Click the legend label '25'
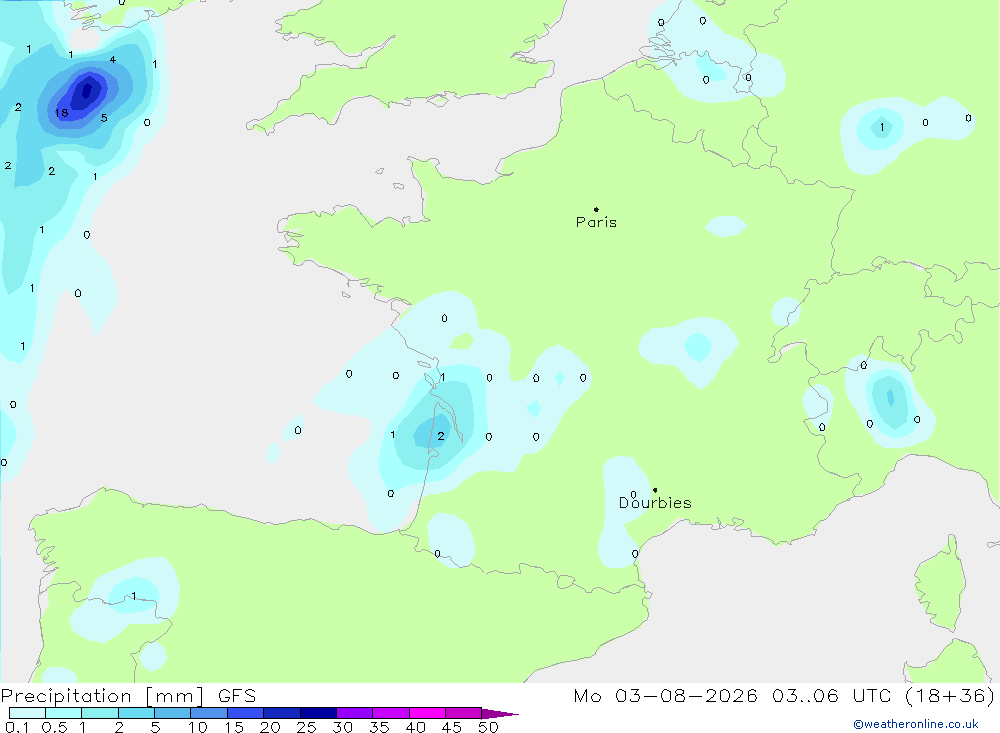Screen dimensions: 1000x733 306,727
